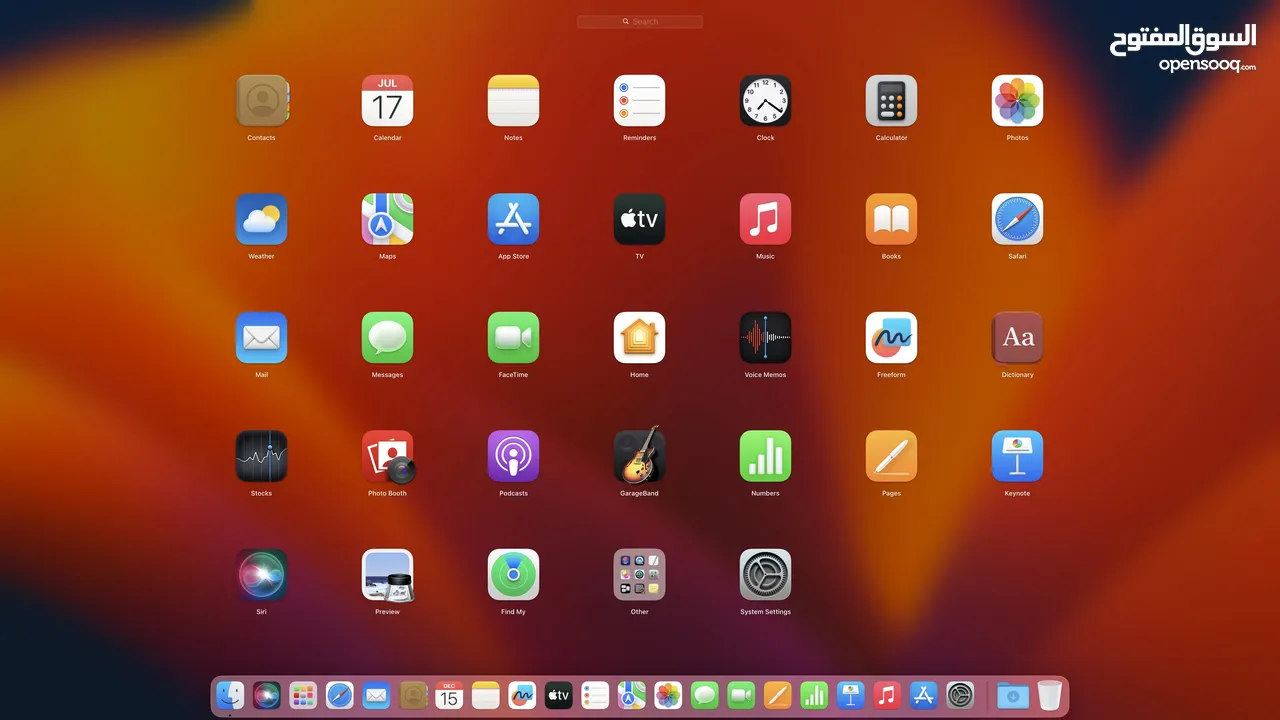Image resolution: width=1280 pixels, height=720 pixels.
Task: Open Contacts from the Launchpad grid
Action: point(261,100)
